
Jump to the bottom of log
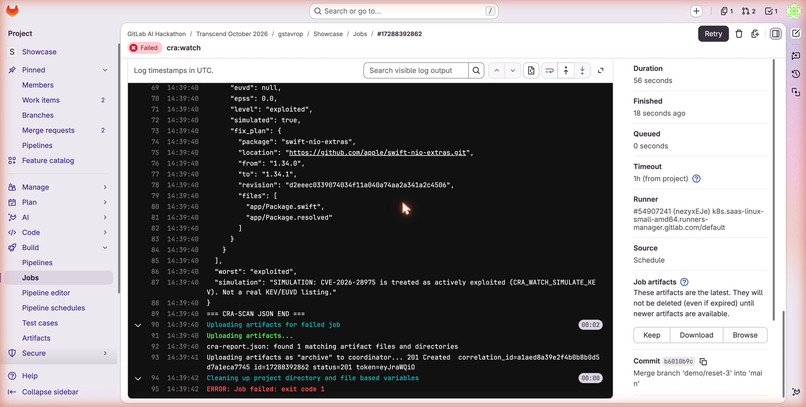pyautogui.click(x=582, y=70)
